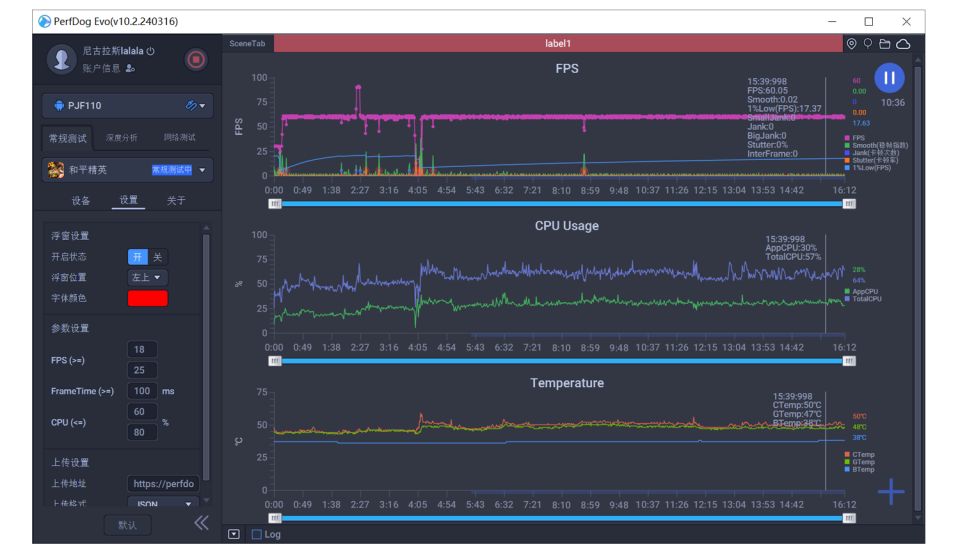Enable the Log checkbox
960x551 pixels.
tap(257, 534)
